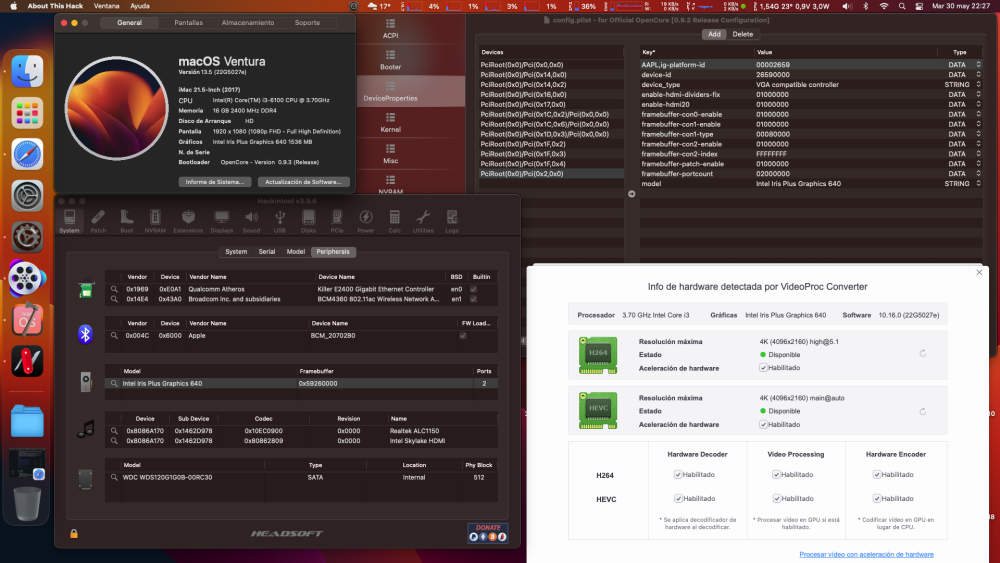Screen dimensions: 1000x563
Task: Click the lock icon in Hackintool footer
Action: pyautogui.click(x=74, y=534)
